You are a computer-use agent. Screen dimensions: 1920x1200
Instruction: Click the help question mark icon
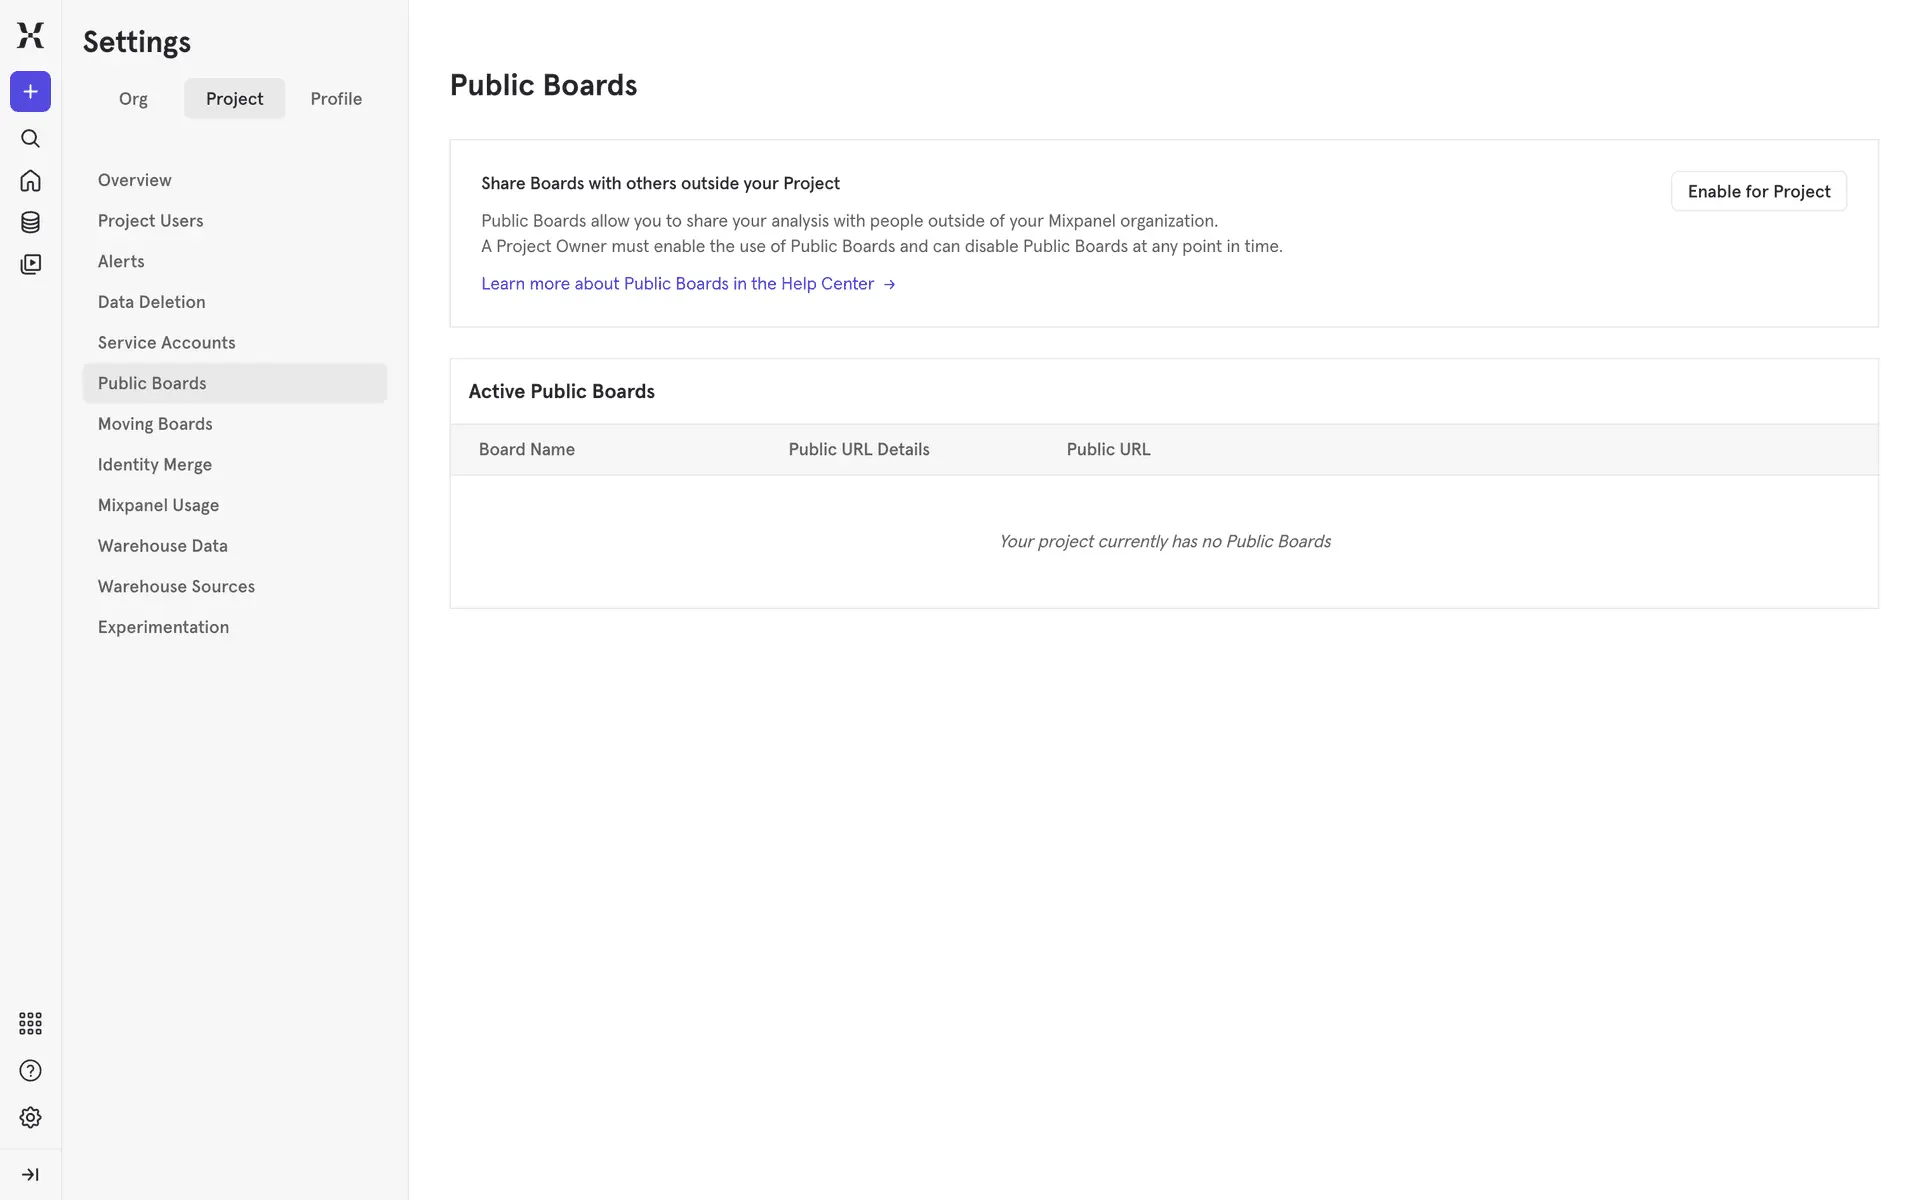point(30,1071)
